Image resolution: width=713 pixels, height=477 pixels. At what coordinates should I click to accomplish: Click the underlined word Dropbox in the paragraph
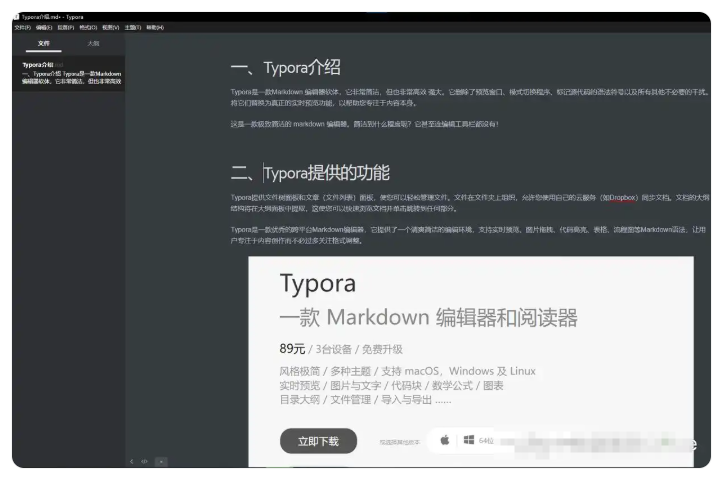tap(623, 198)
